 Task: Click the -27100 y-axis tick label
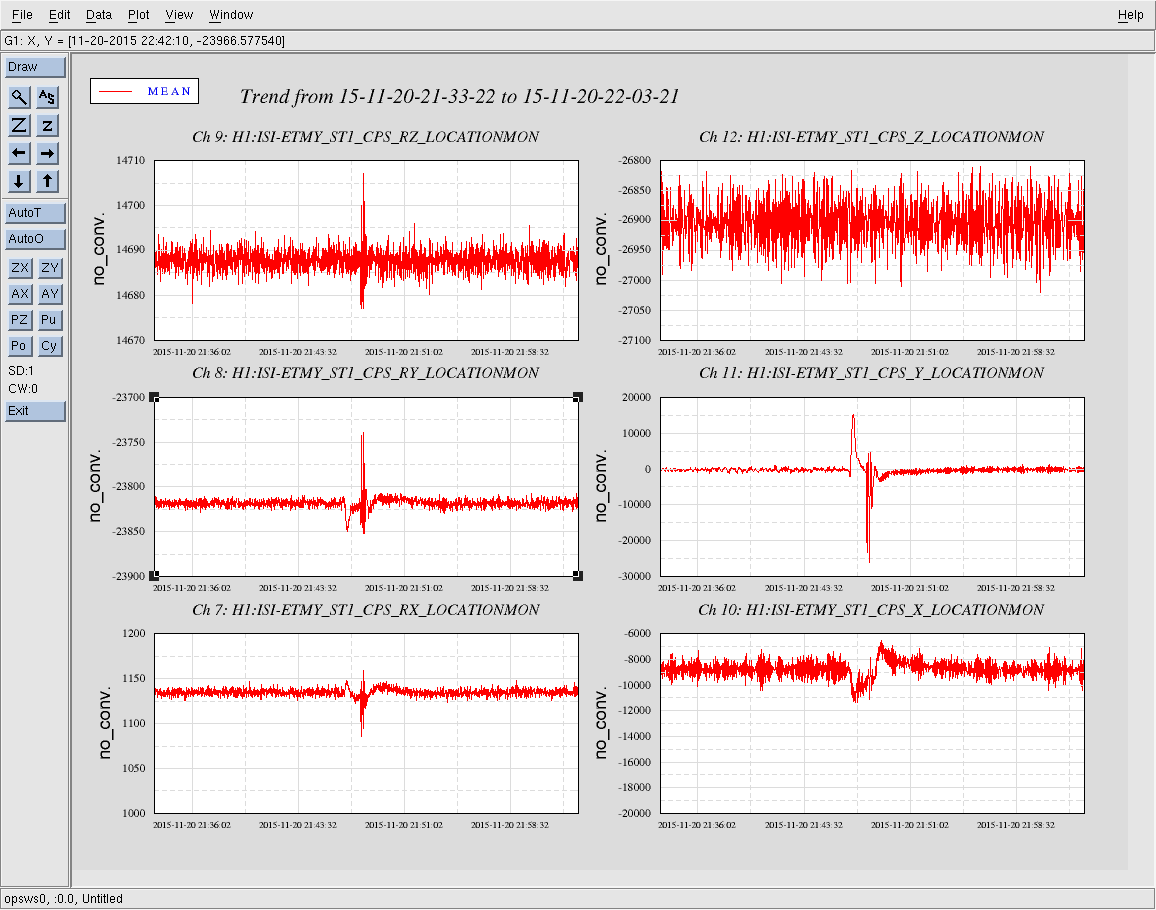point(635,340)
